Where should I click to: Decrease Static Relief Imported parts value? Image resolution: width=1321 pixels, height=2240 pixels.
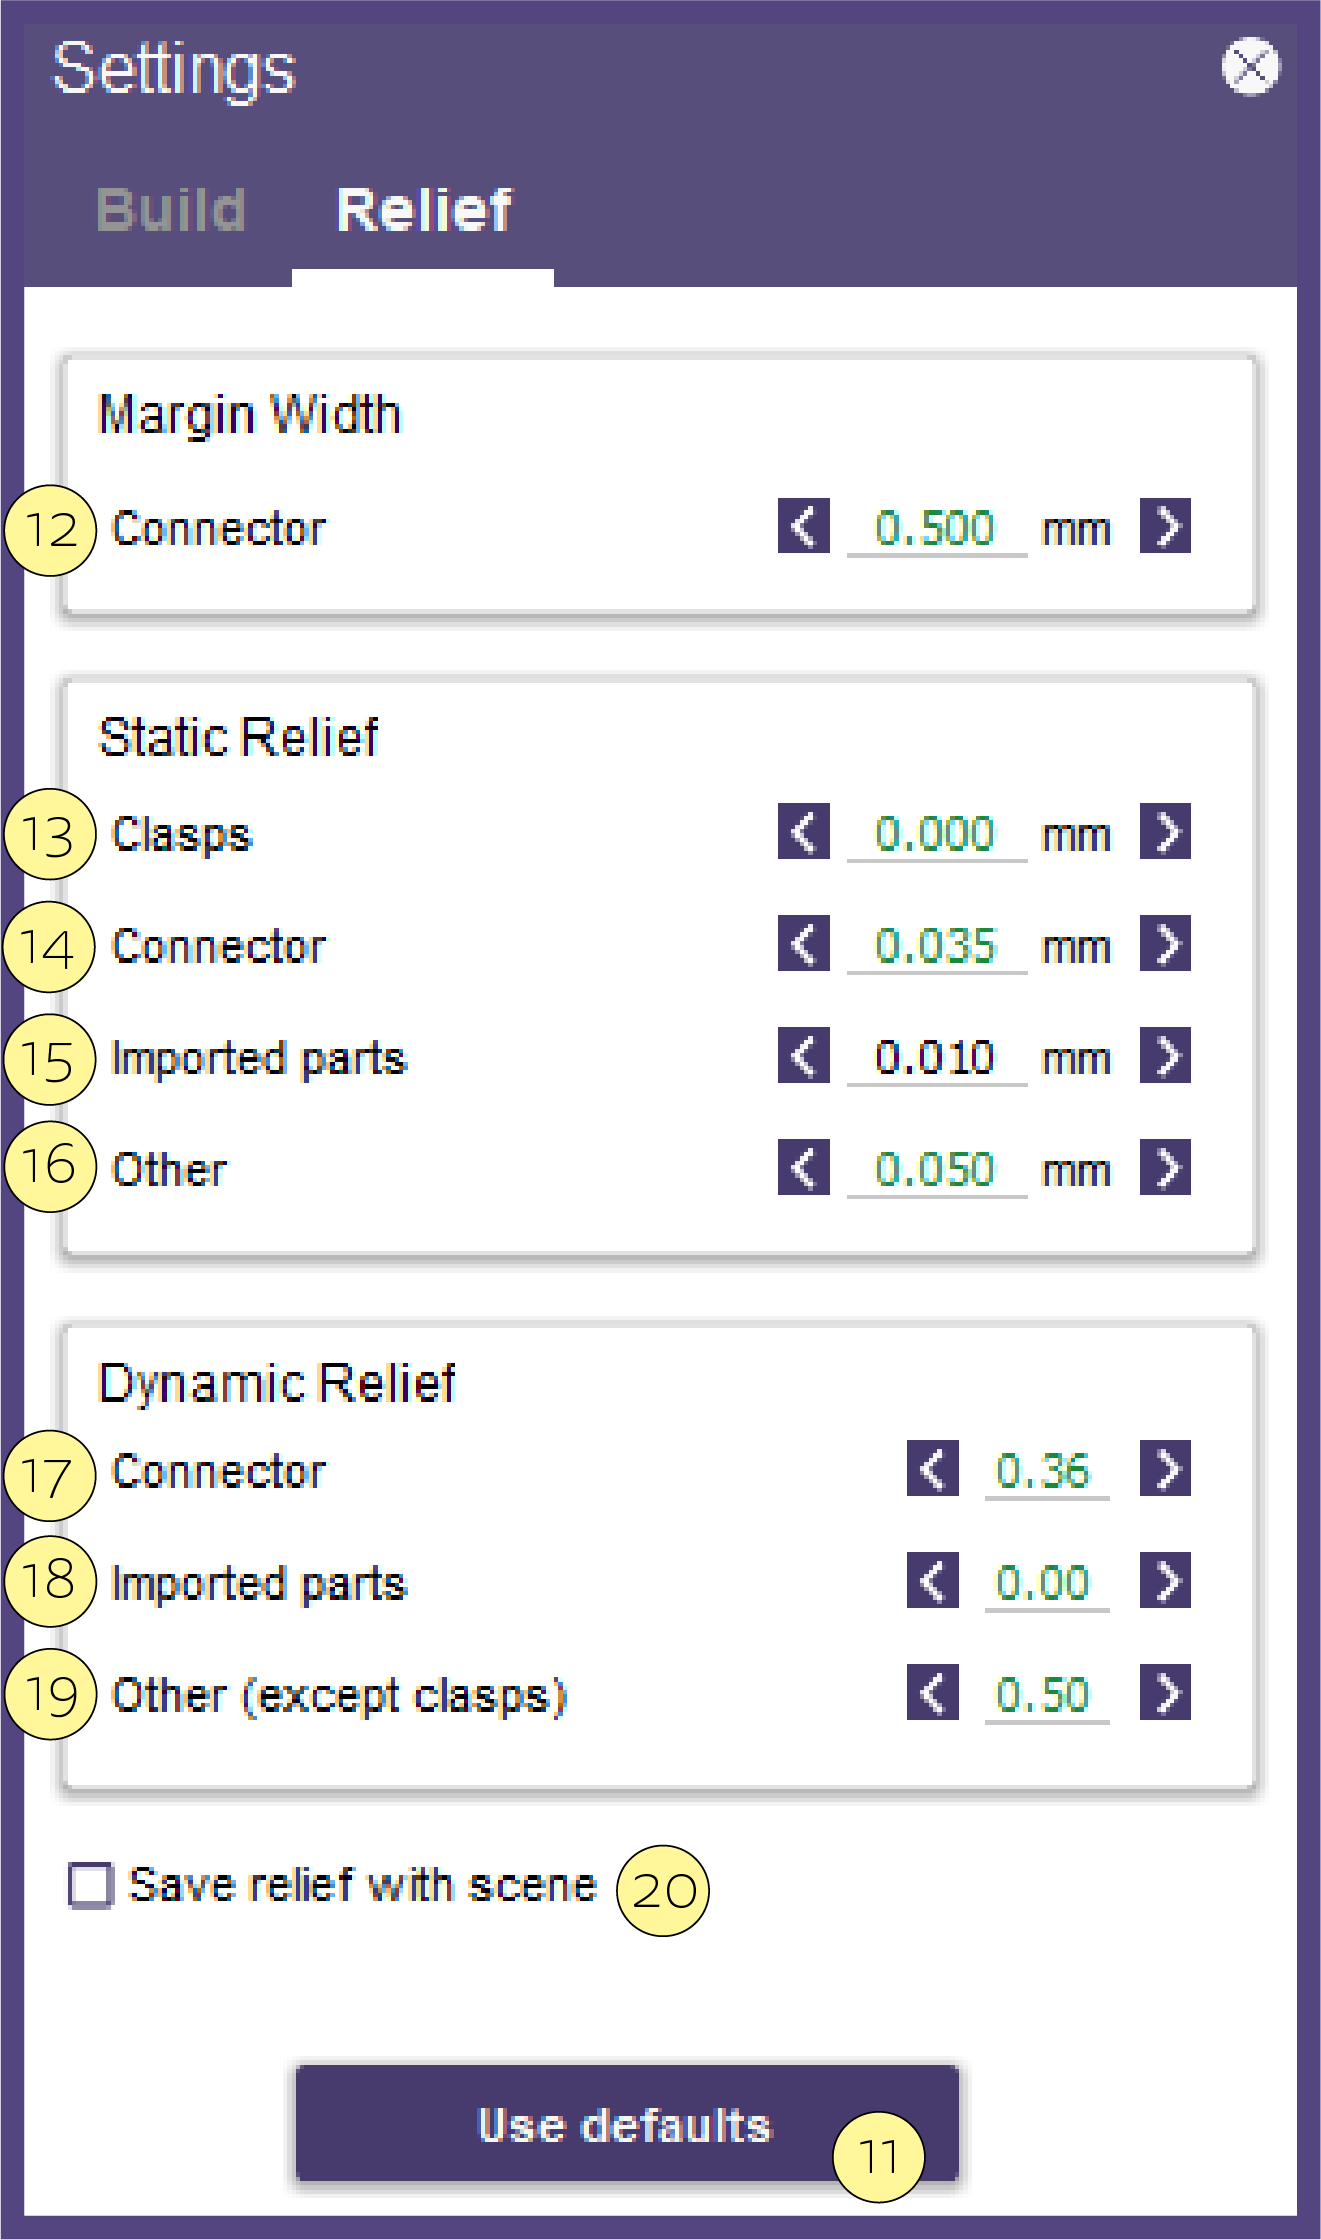click(804, 1055)
